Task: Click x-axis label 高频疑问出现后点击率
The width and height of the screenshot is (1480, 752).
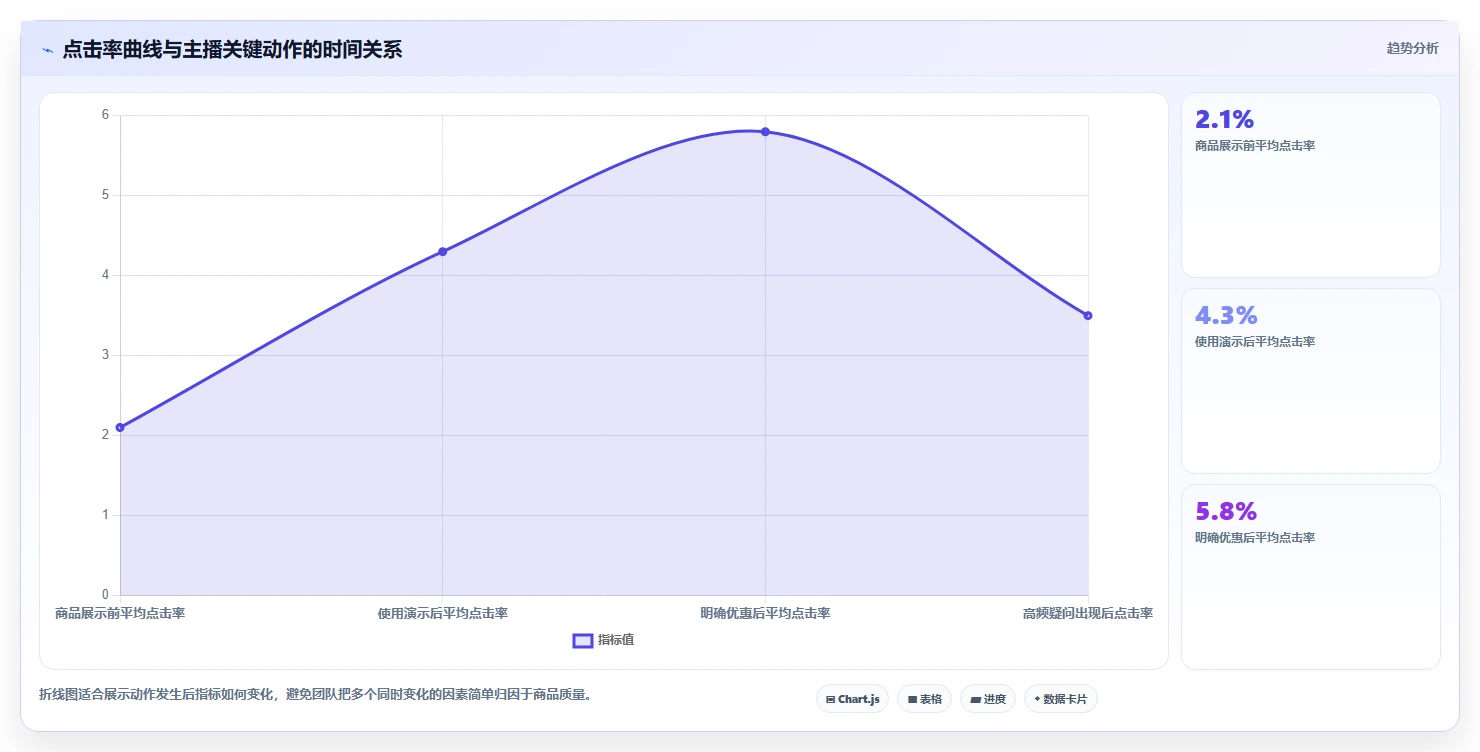Action: tap(1088, 613)
